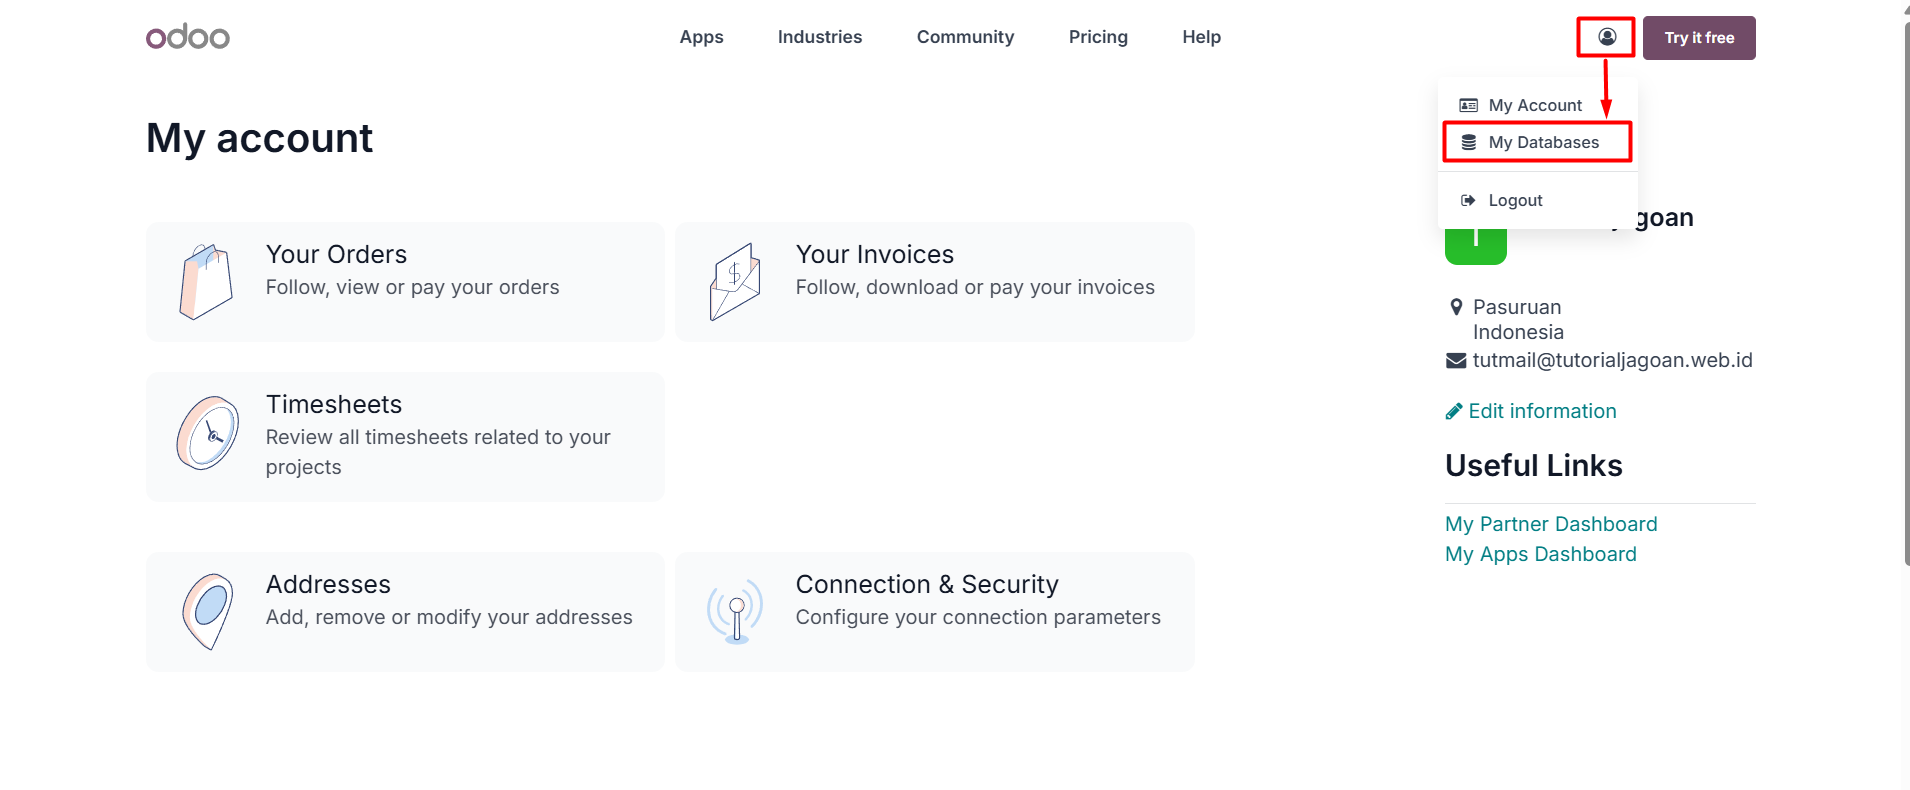Open My Apps Dashboard link
This screenshot has width=1910, height=790.
1540,554
